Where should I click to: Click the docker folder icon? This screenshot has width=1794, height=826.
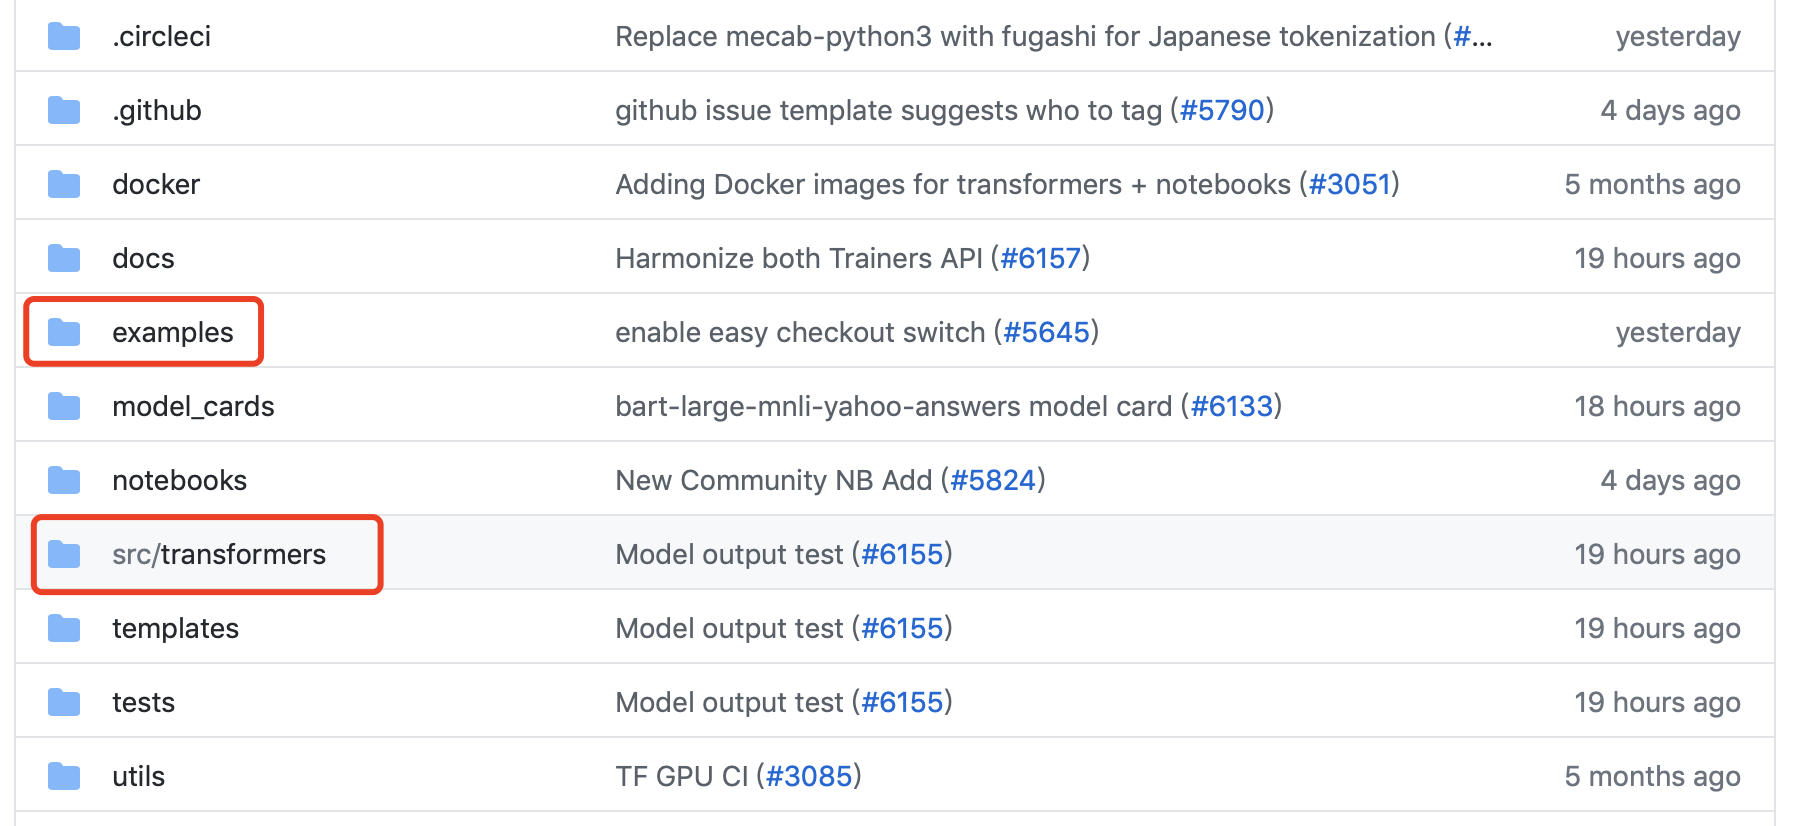pos(64,185)
